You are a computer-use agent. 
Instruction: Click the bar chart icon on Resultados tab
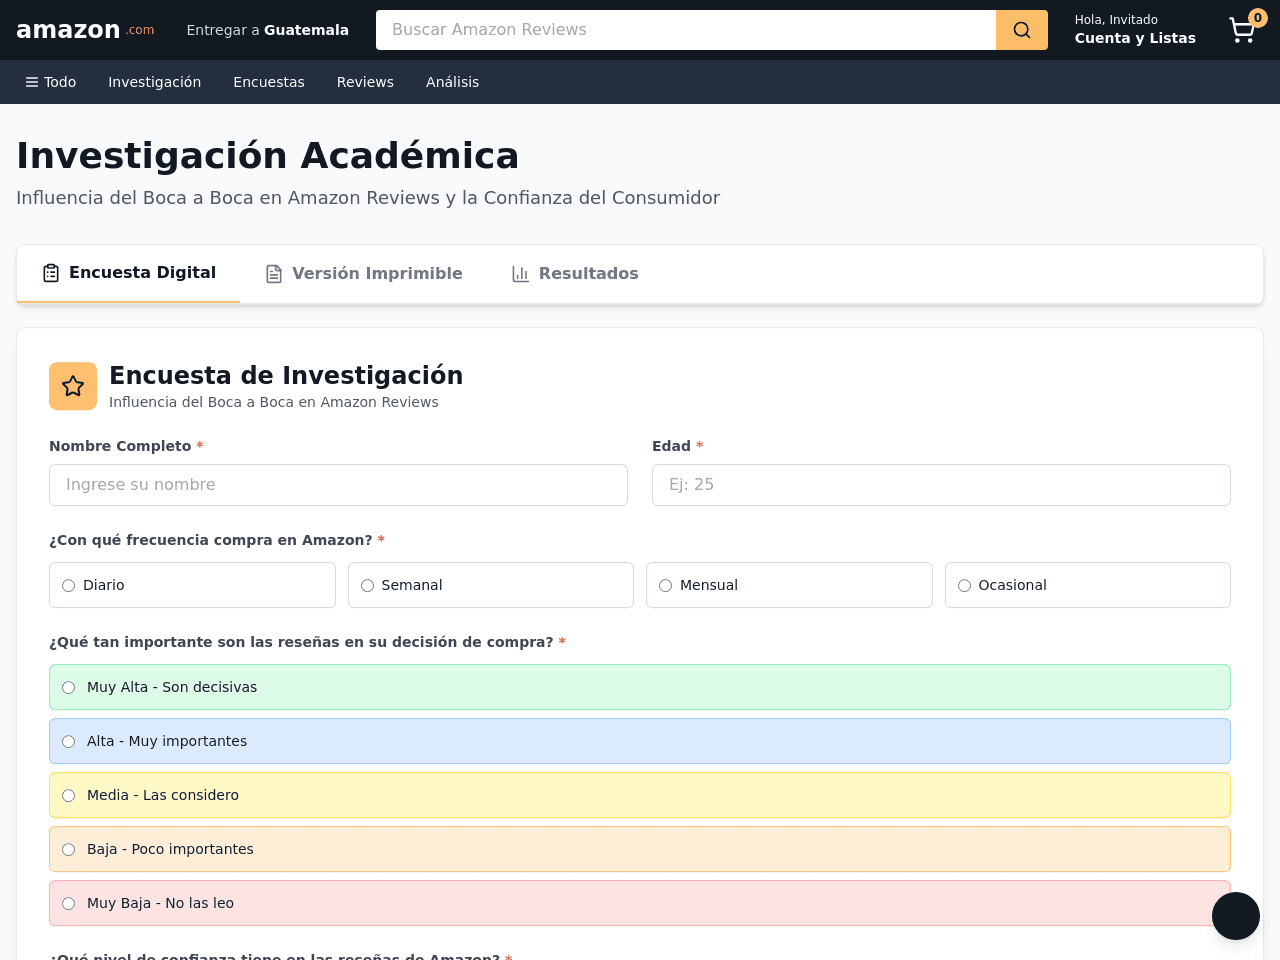tap(520, 274)
